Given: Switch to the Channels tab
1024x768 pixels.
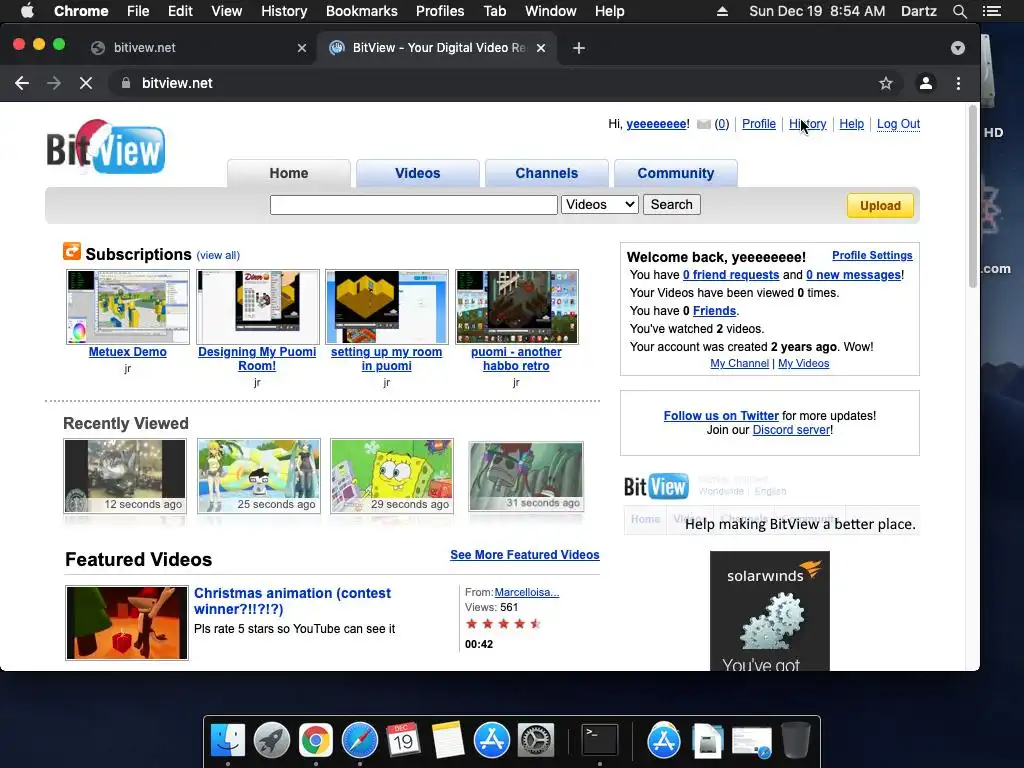Looking at the screenshot, I should point(547,173).
